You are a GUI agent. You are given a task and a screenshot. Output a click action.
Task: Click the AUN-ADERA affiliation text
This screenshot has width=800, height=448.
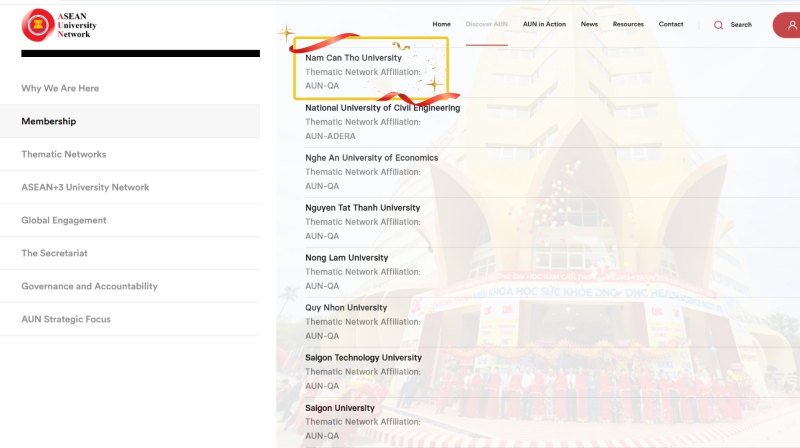click(330, 136)
